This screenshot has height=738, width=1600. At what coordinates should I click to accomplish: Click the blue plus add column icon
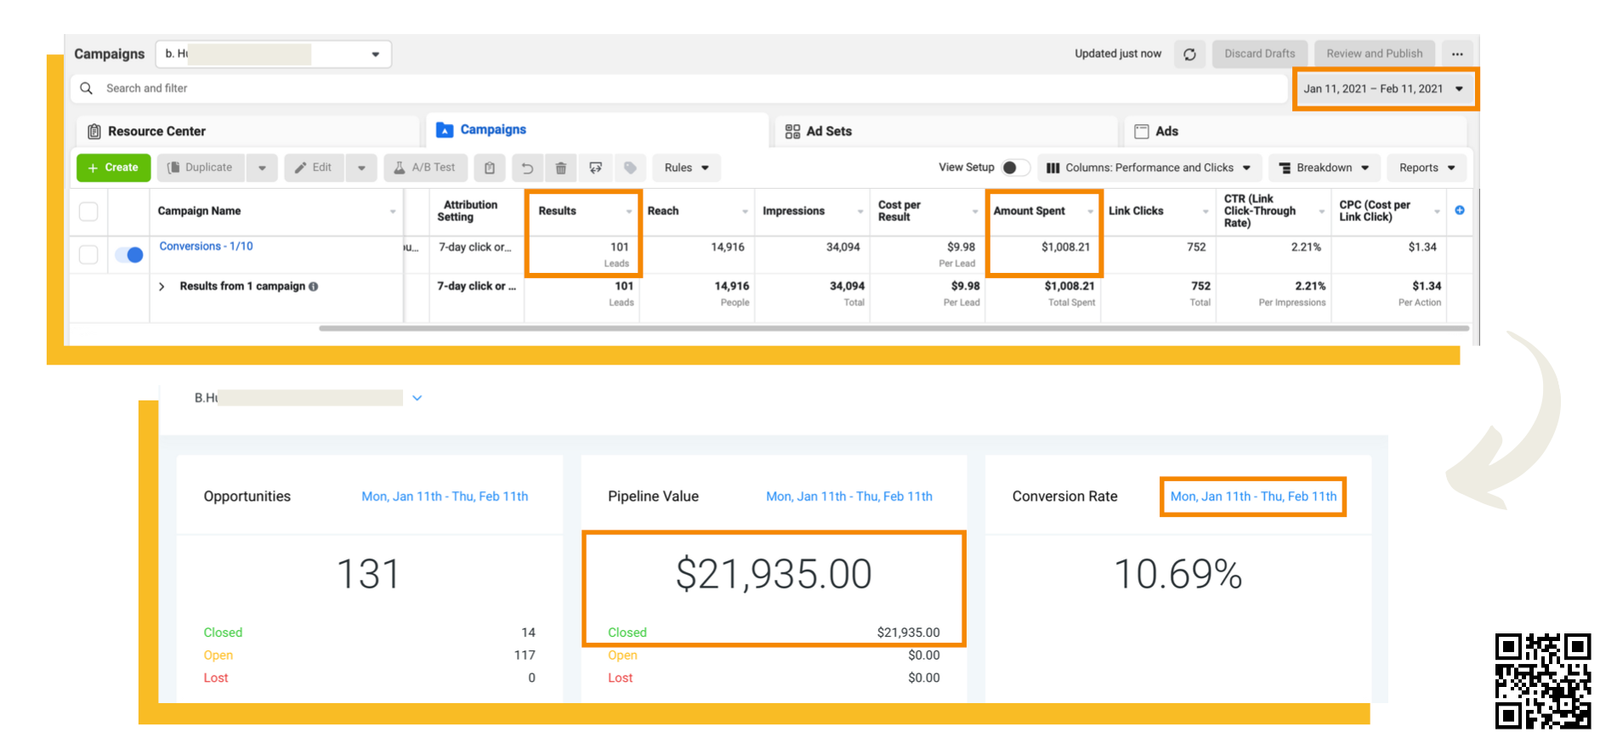click(x=1459, y=210)
